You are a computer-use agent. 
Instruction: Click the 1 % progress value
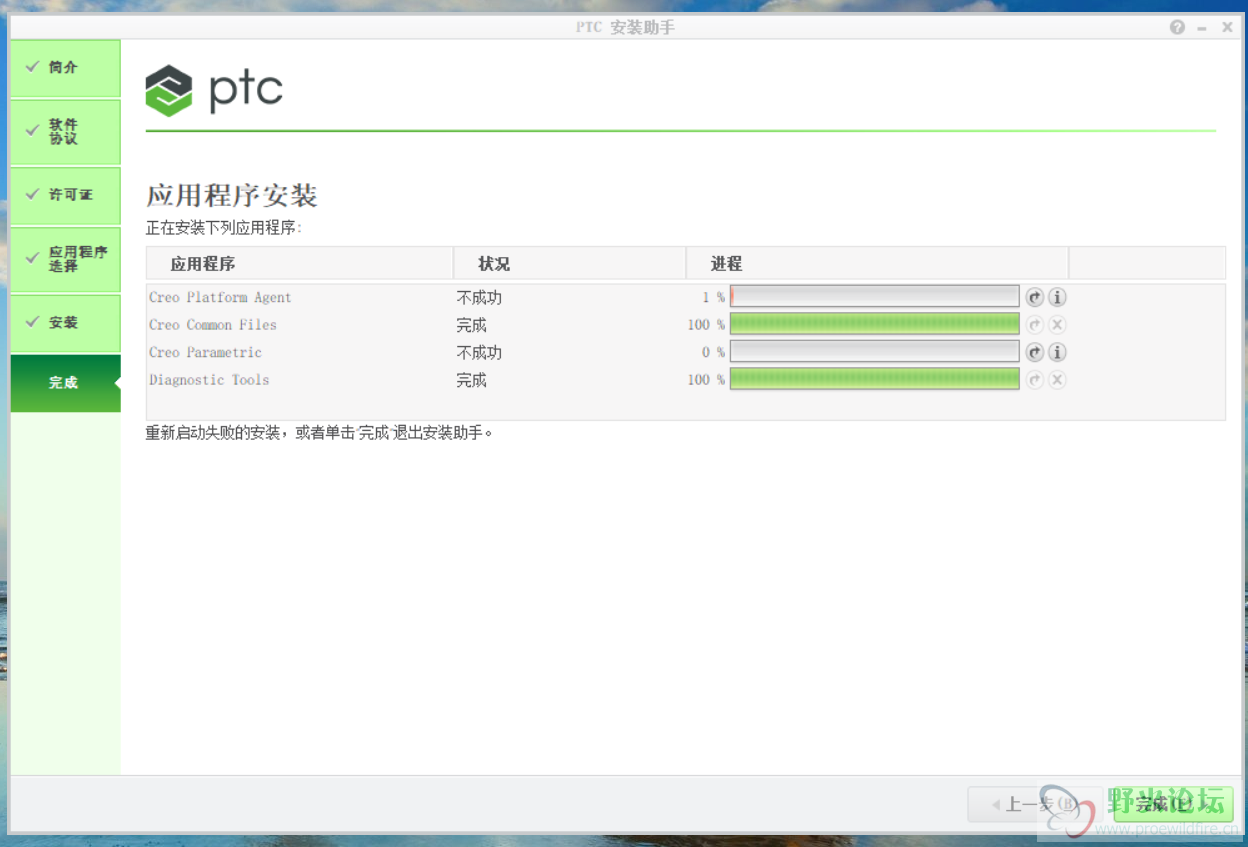coord(713,297)
